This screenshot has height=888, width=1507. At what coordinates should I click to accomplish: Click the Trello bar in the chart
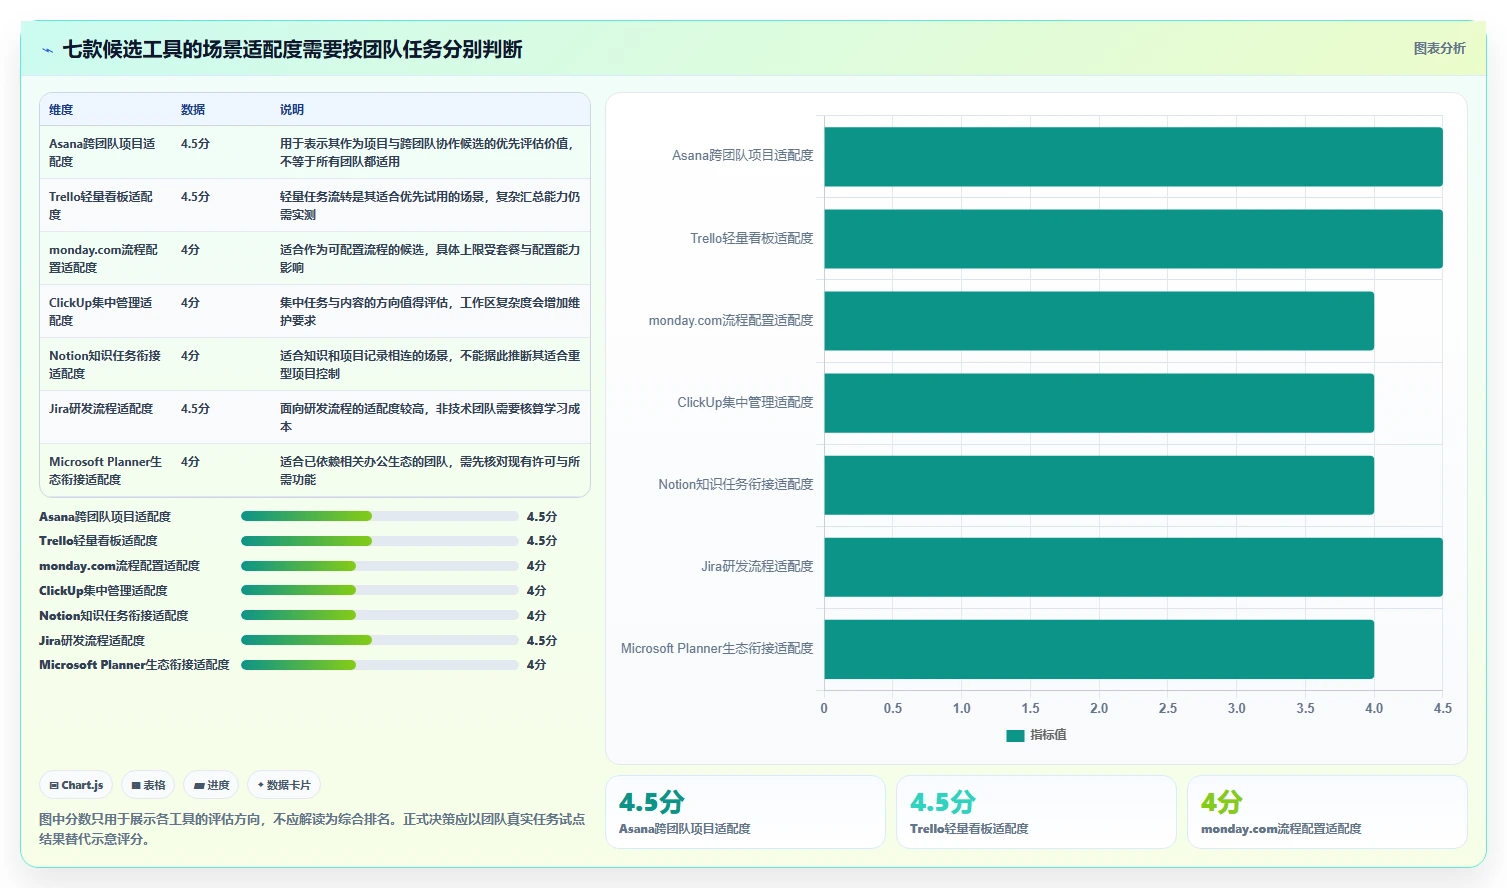[x=1133, y=238]
